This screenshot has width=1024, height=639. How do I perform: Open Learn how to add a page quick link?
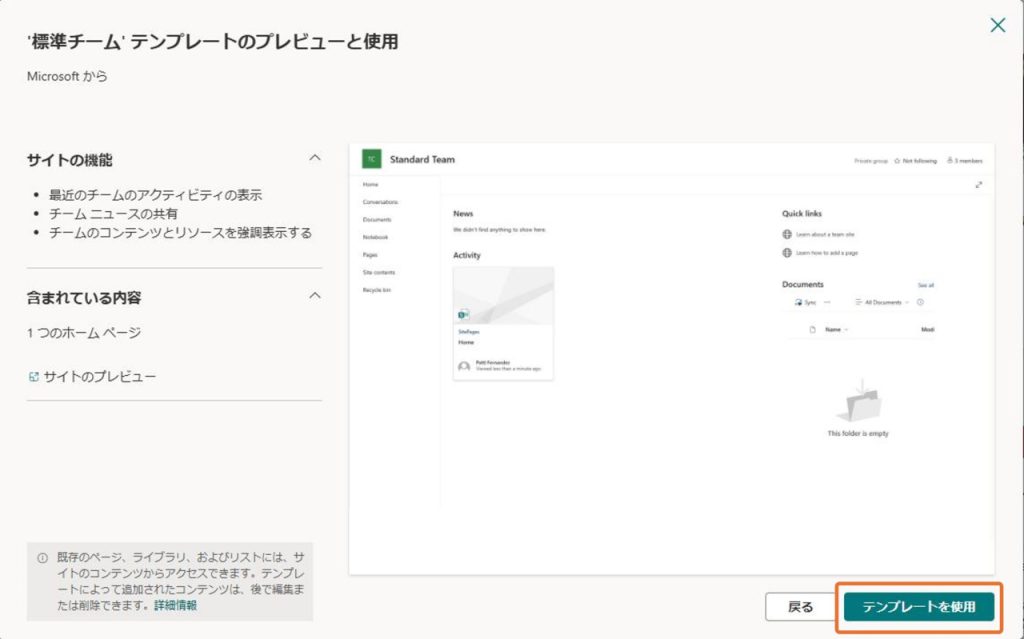tap(827, 253)
